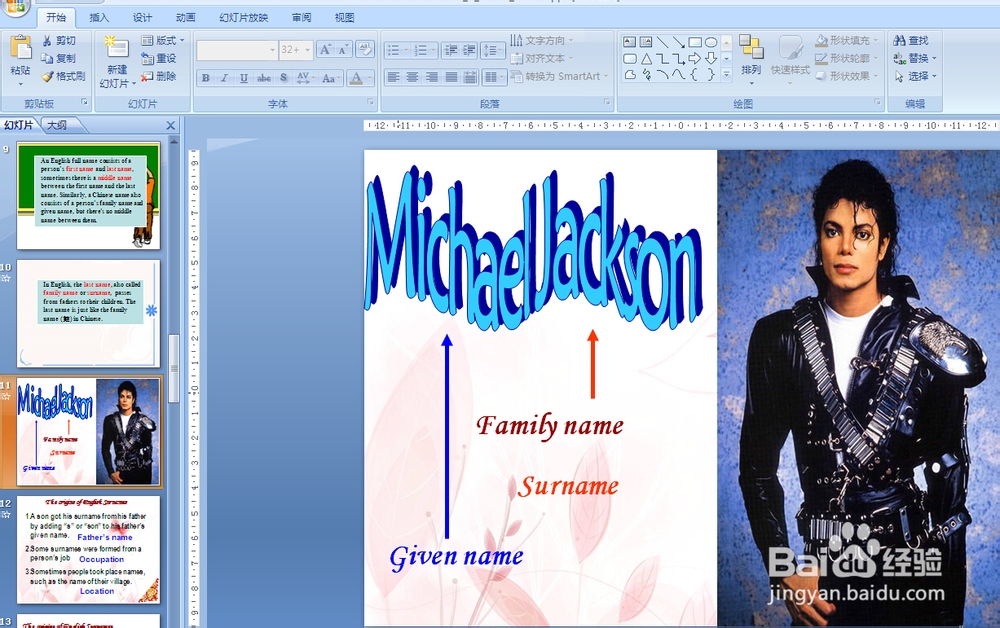Select the left brace shape

[x=695, y=75]
